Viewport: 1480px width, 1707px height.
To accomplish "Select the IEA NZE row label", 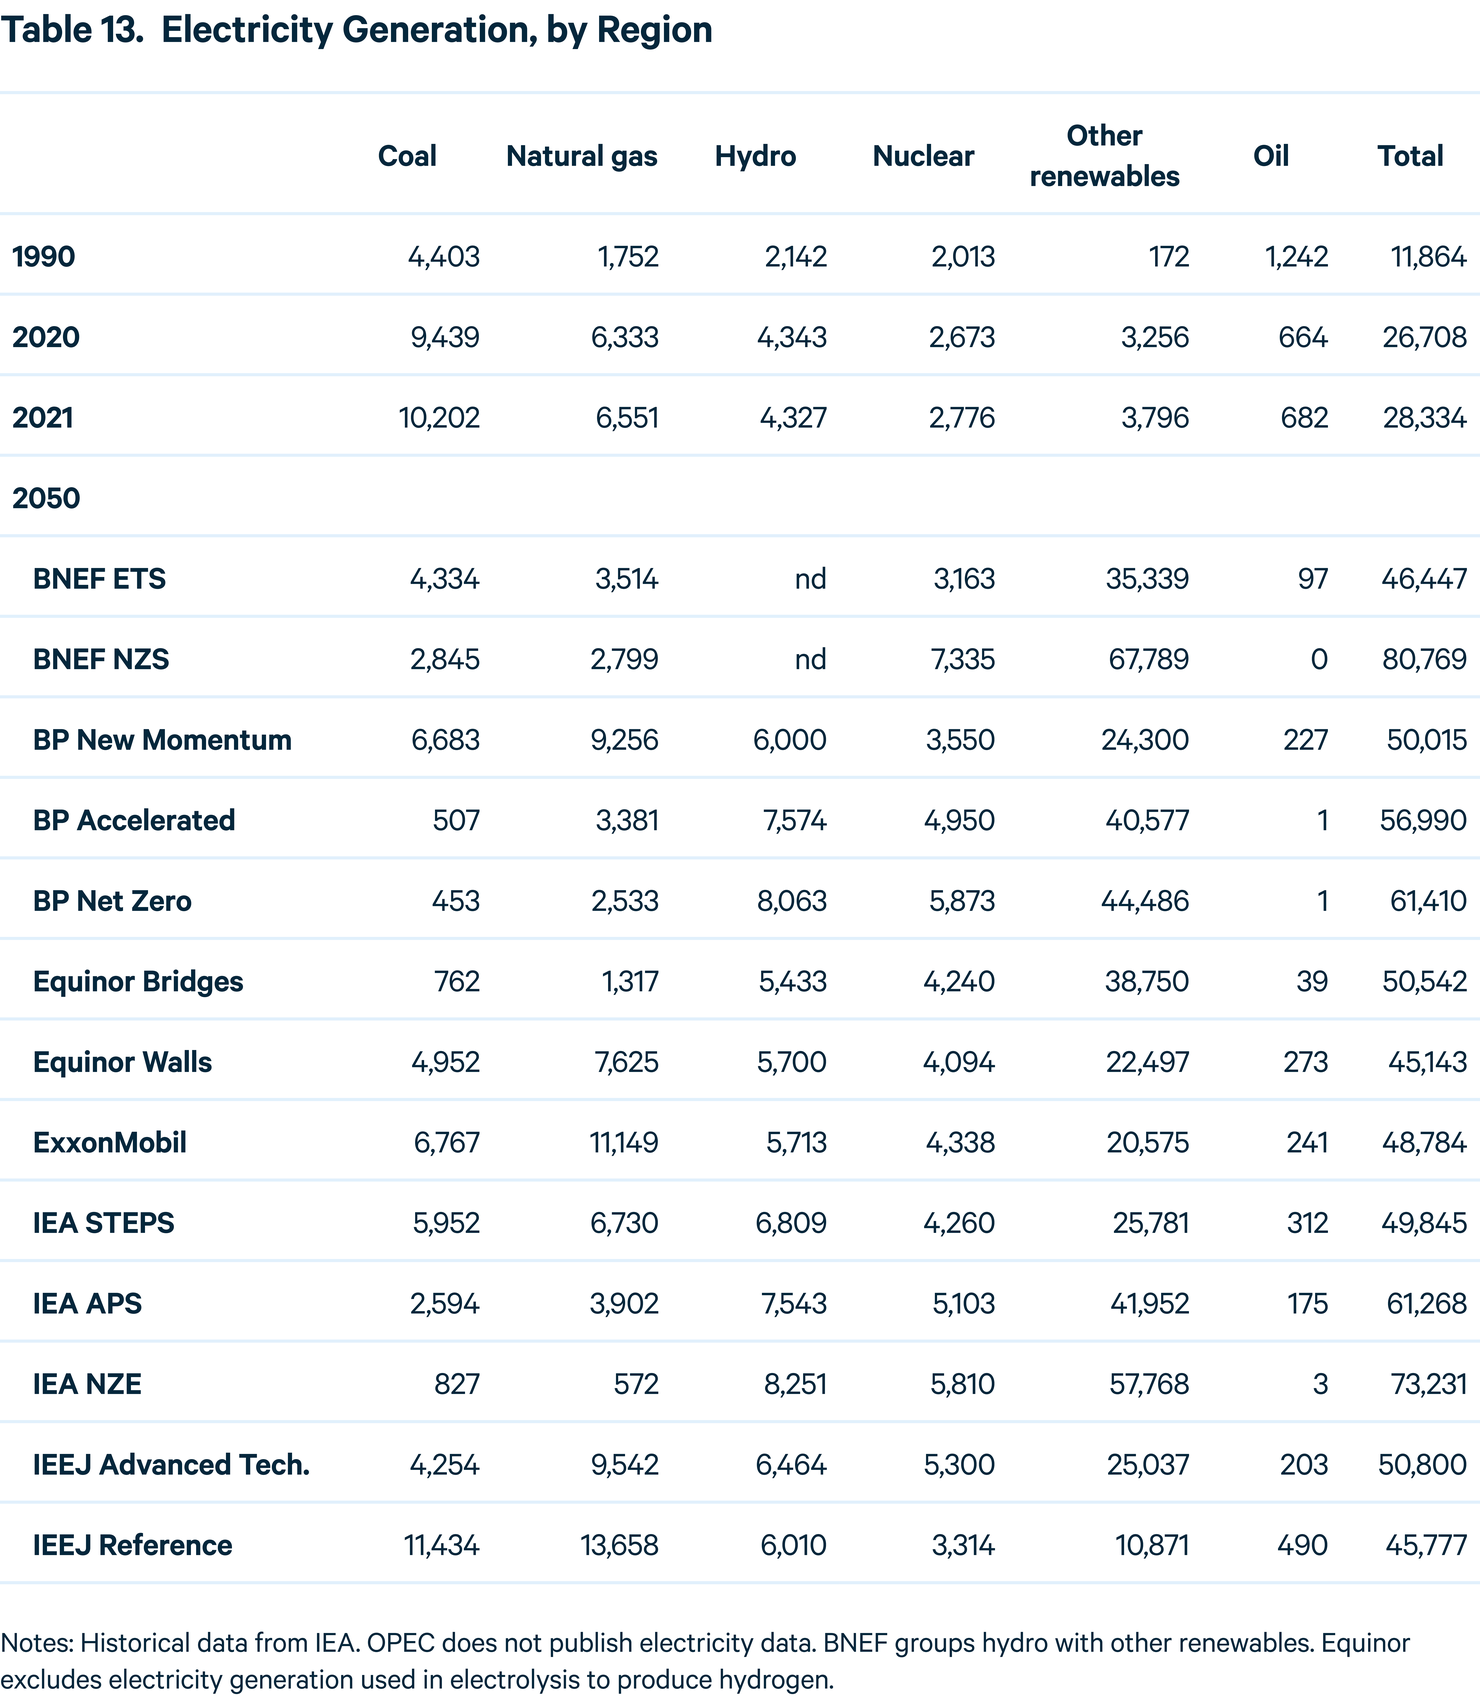I will (x=87, y=1384).
